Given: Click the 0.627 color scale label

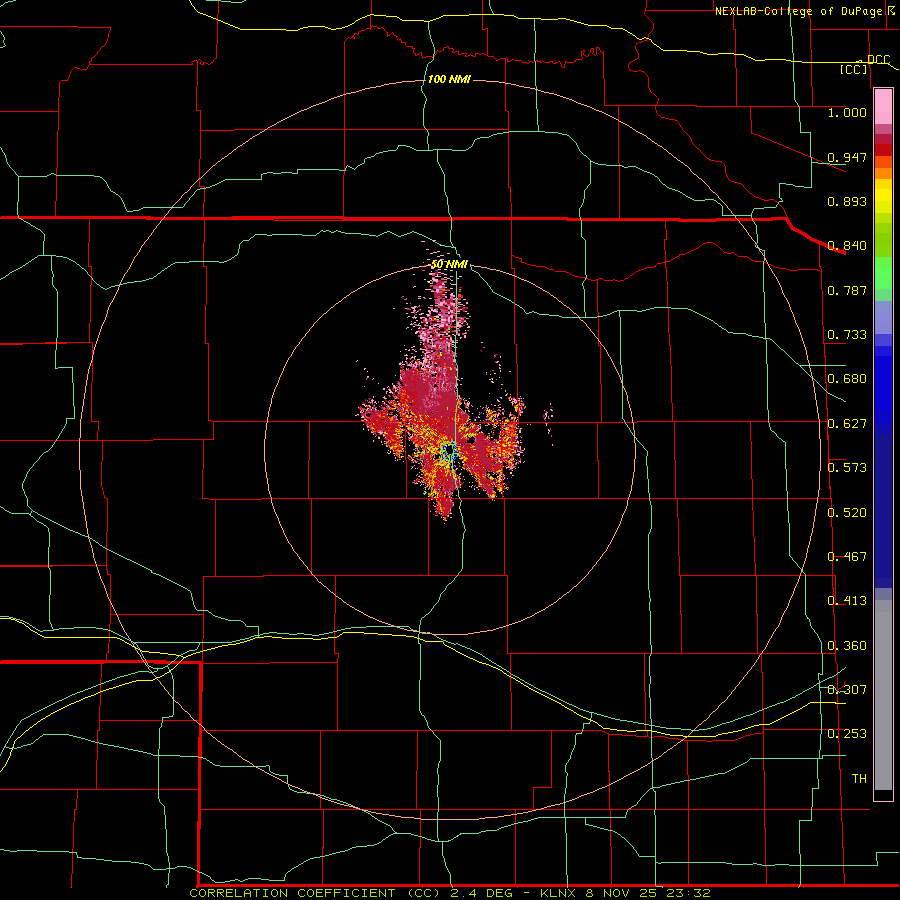Looking at the screenshot, I should [x=847, y=424].
